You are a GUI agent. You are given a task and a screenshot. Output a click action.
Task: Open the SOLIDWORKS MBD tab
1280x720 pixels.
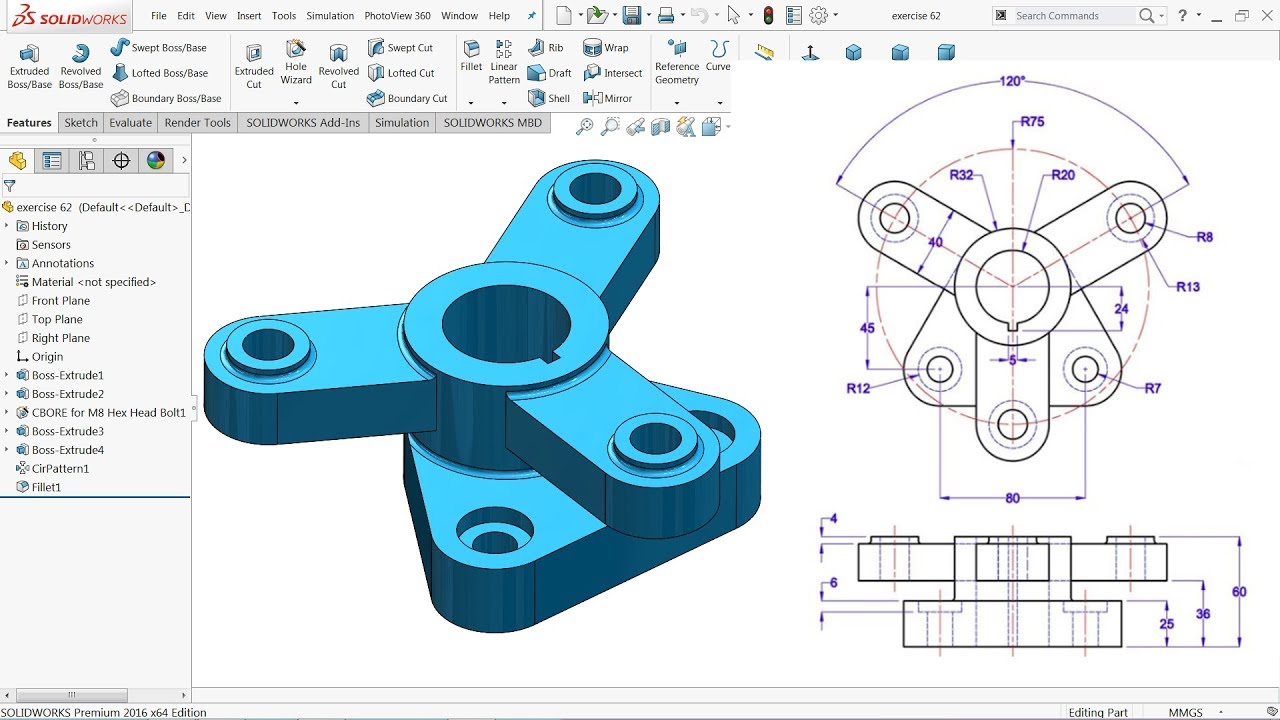tap(493, 123)
